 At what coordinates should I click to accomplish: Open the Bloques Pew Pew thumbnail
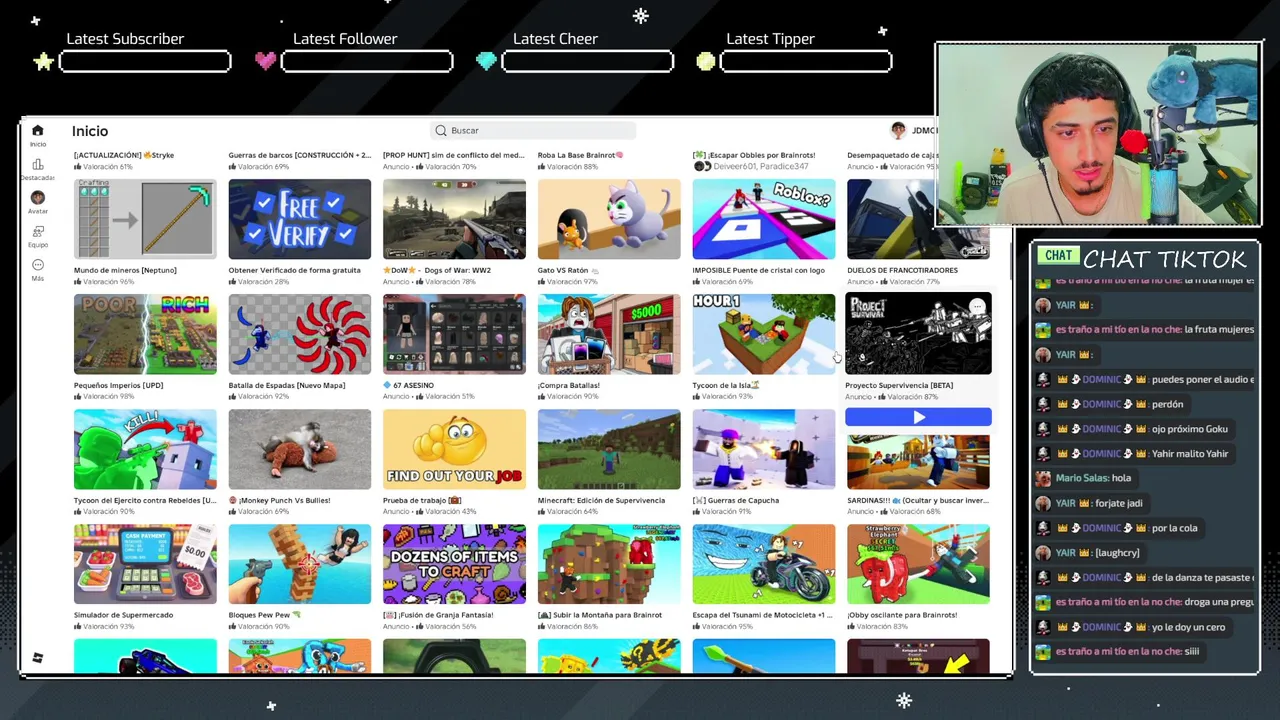[x=299, y=564]
